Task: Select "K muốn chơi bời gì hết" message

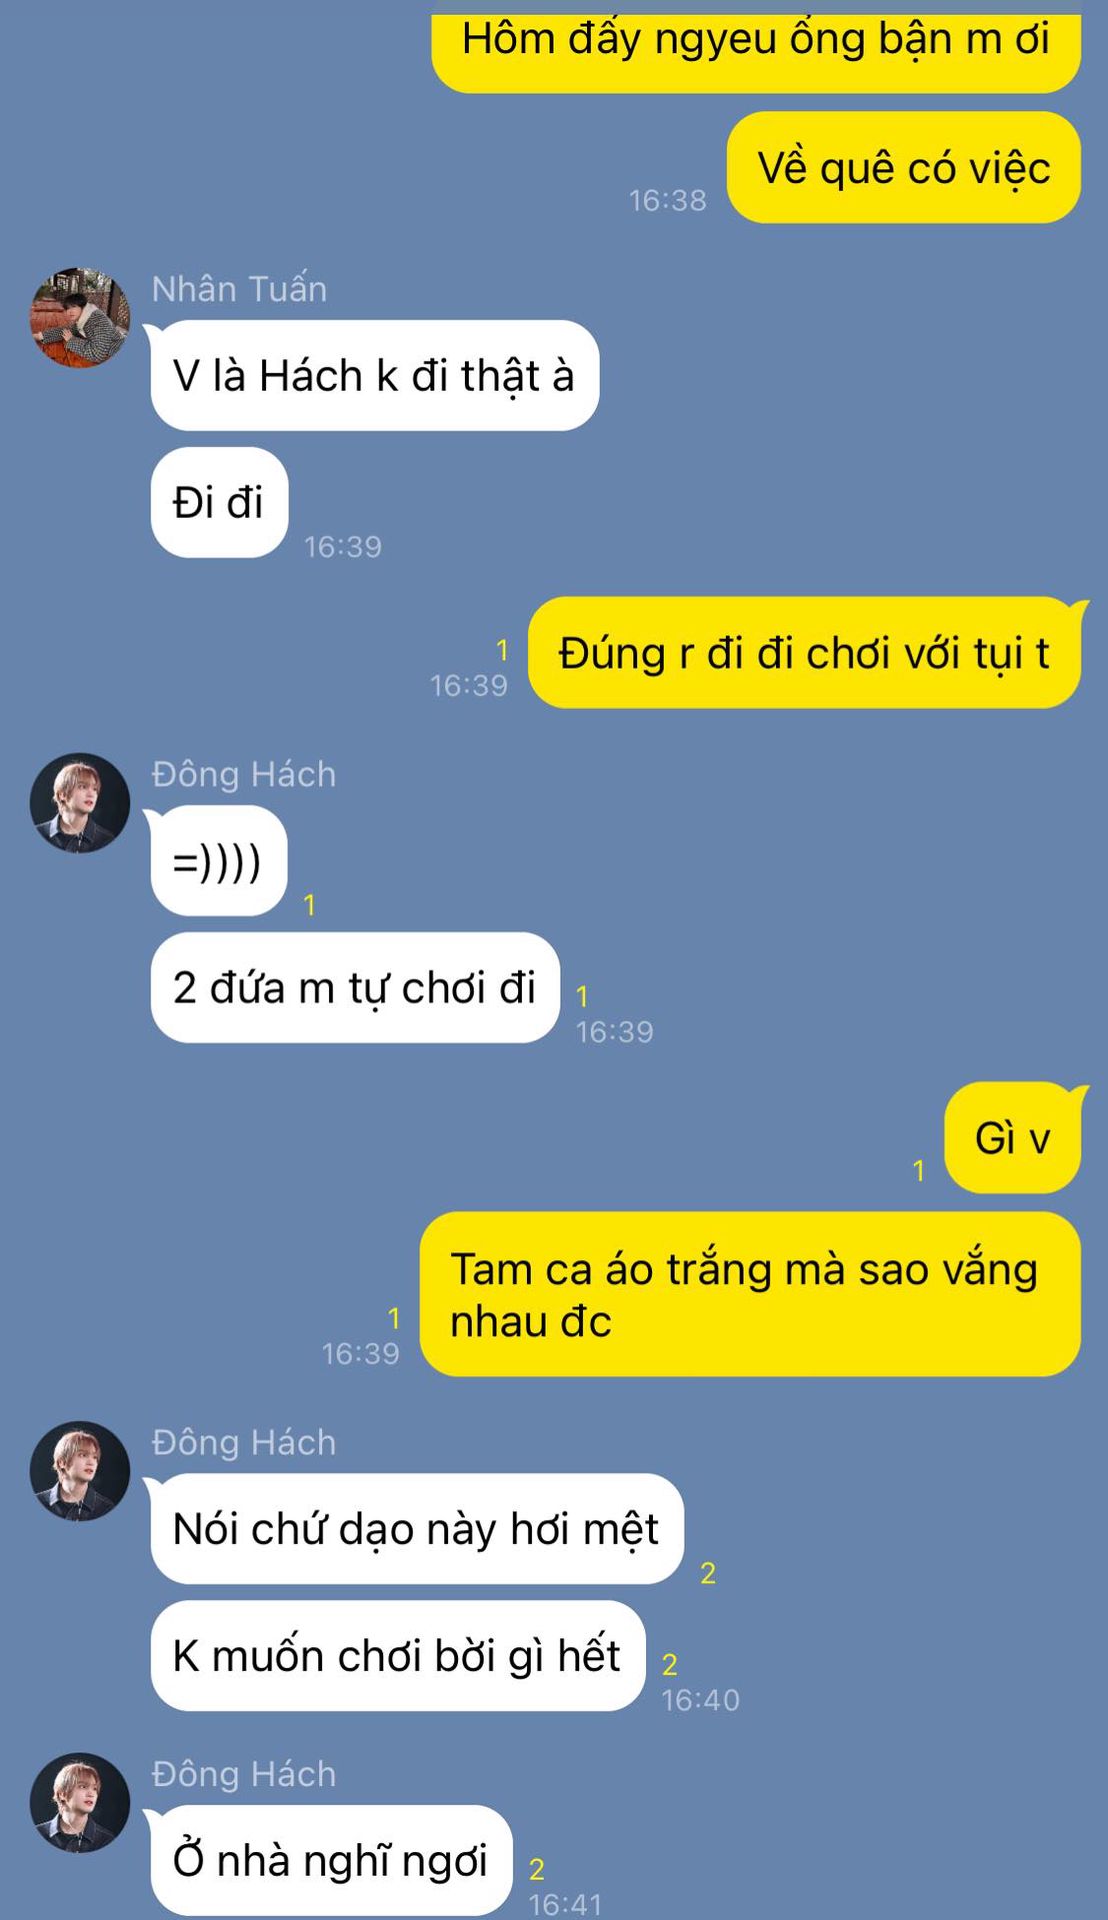Action: point(398,1656)
